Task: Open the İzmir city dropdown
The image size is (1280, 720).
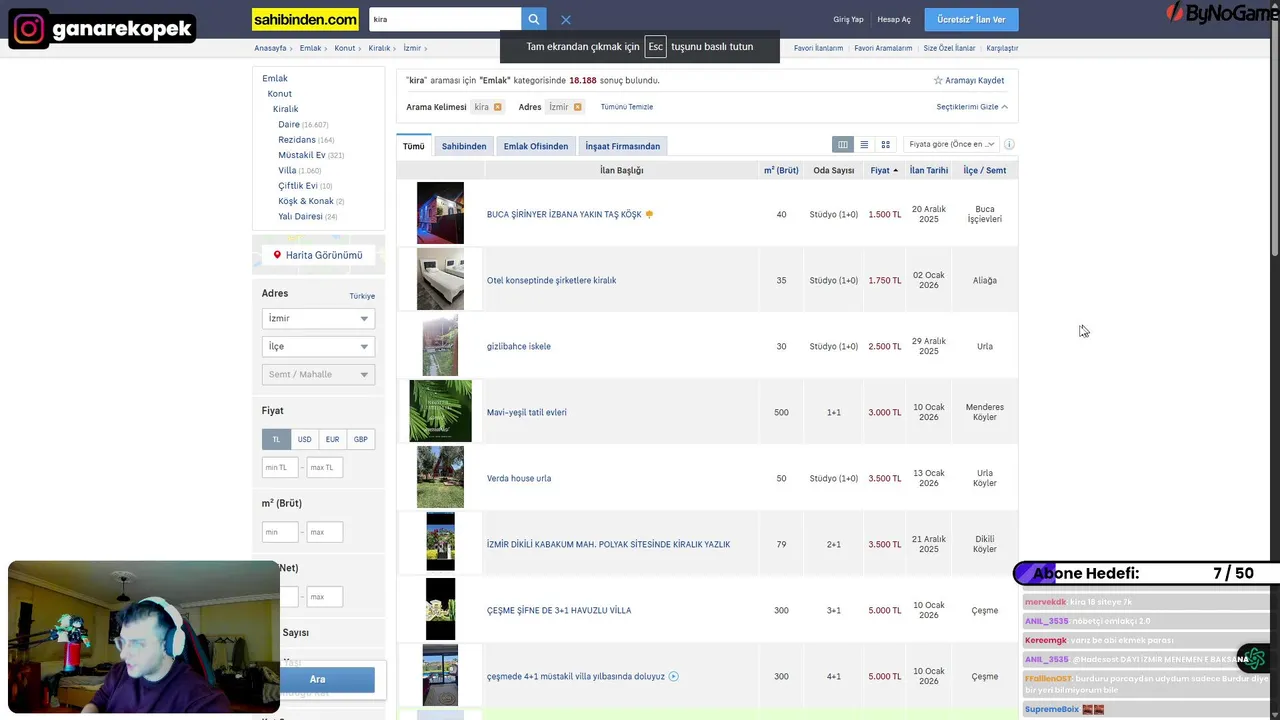Action: (x=318, y=318)
